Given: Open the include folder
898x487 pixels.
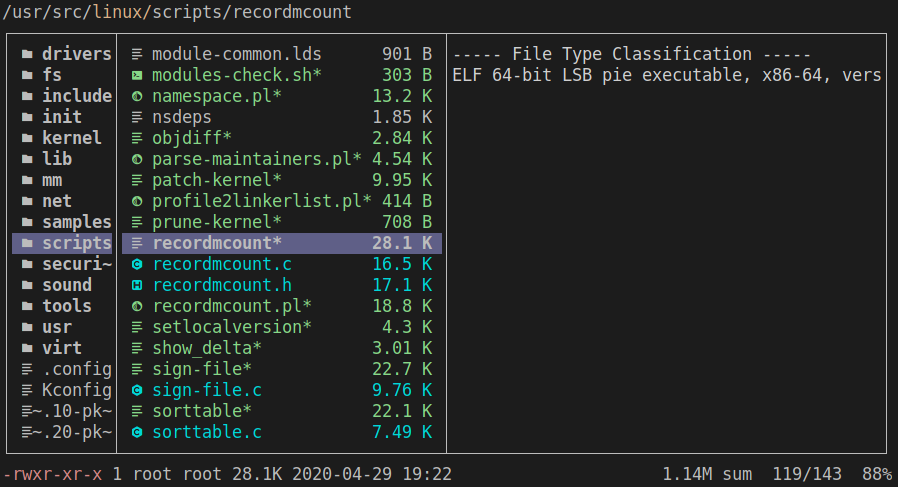Looking at the screenshot, I should tap(76, 96).
